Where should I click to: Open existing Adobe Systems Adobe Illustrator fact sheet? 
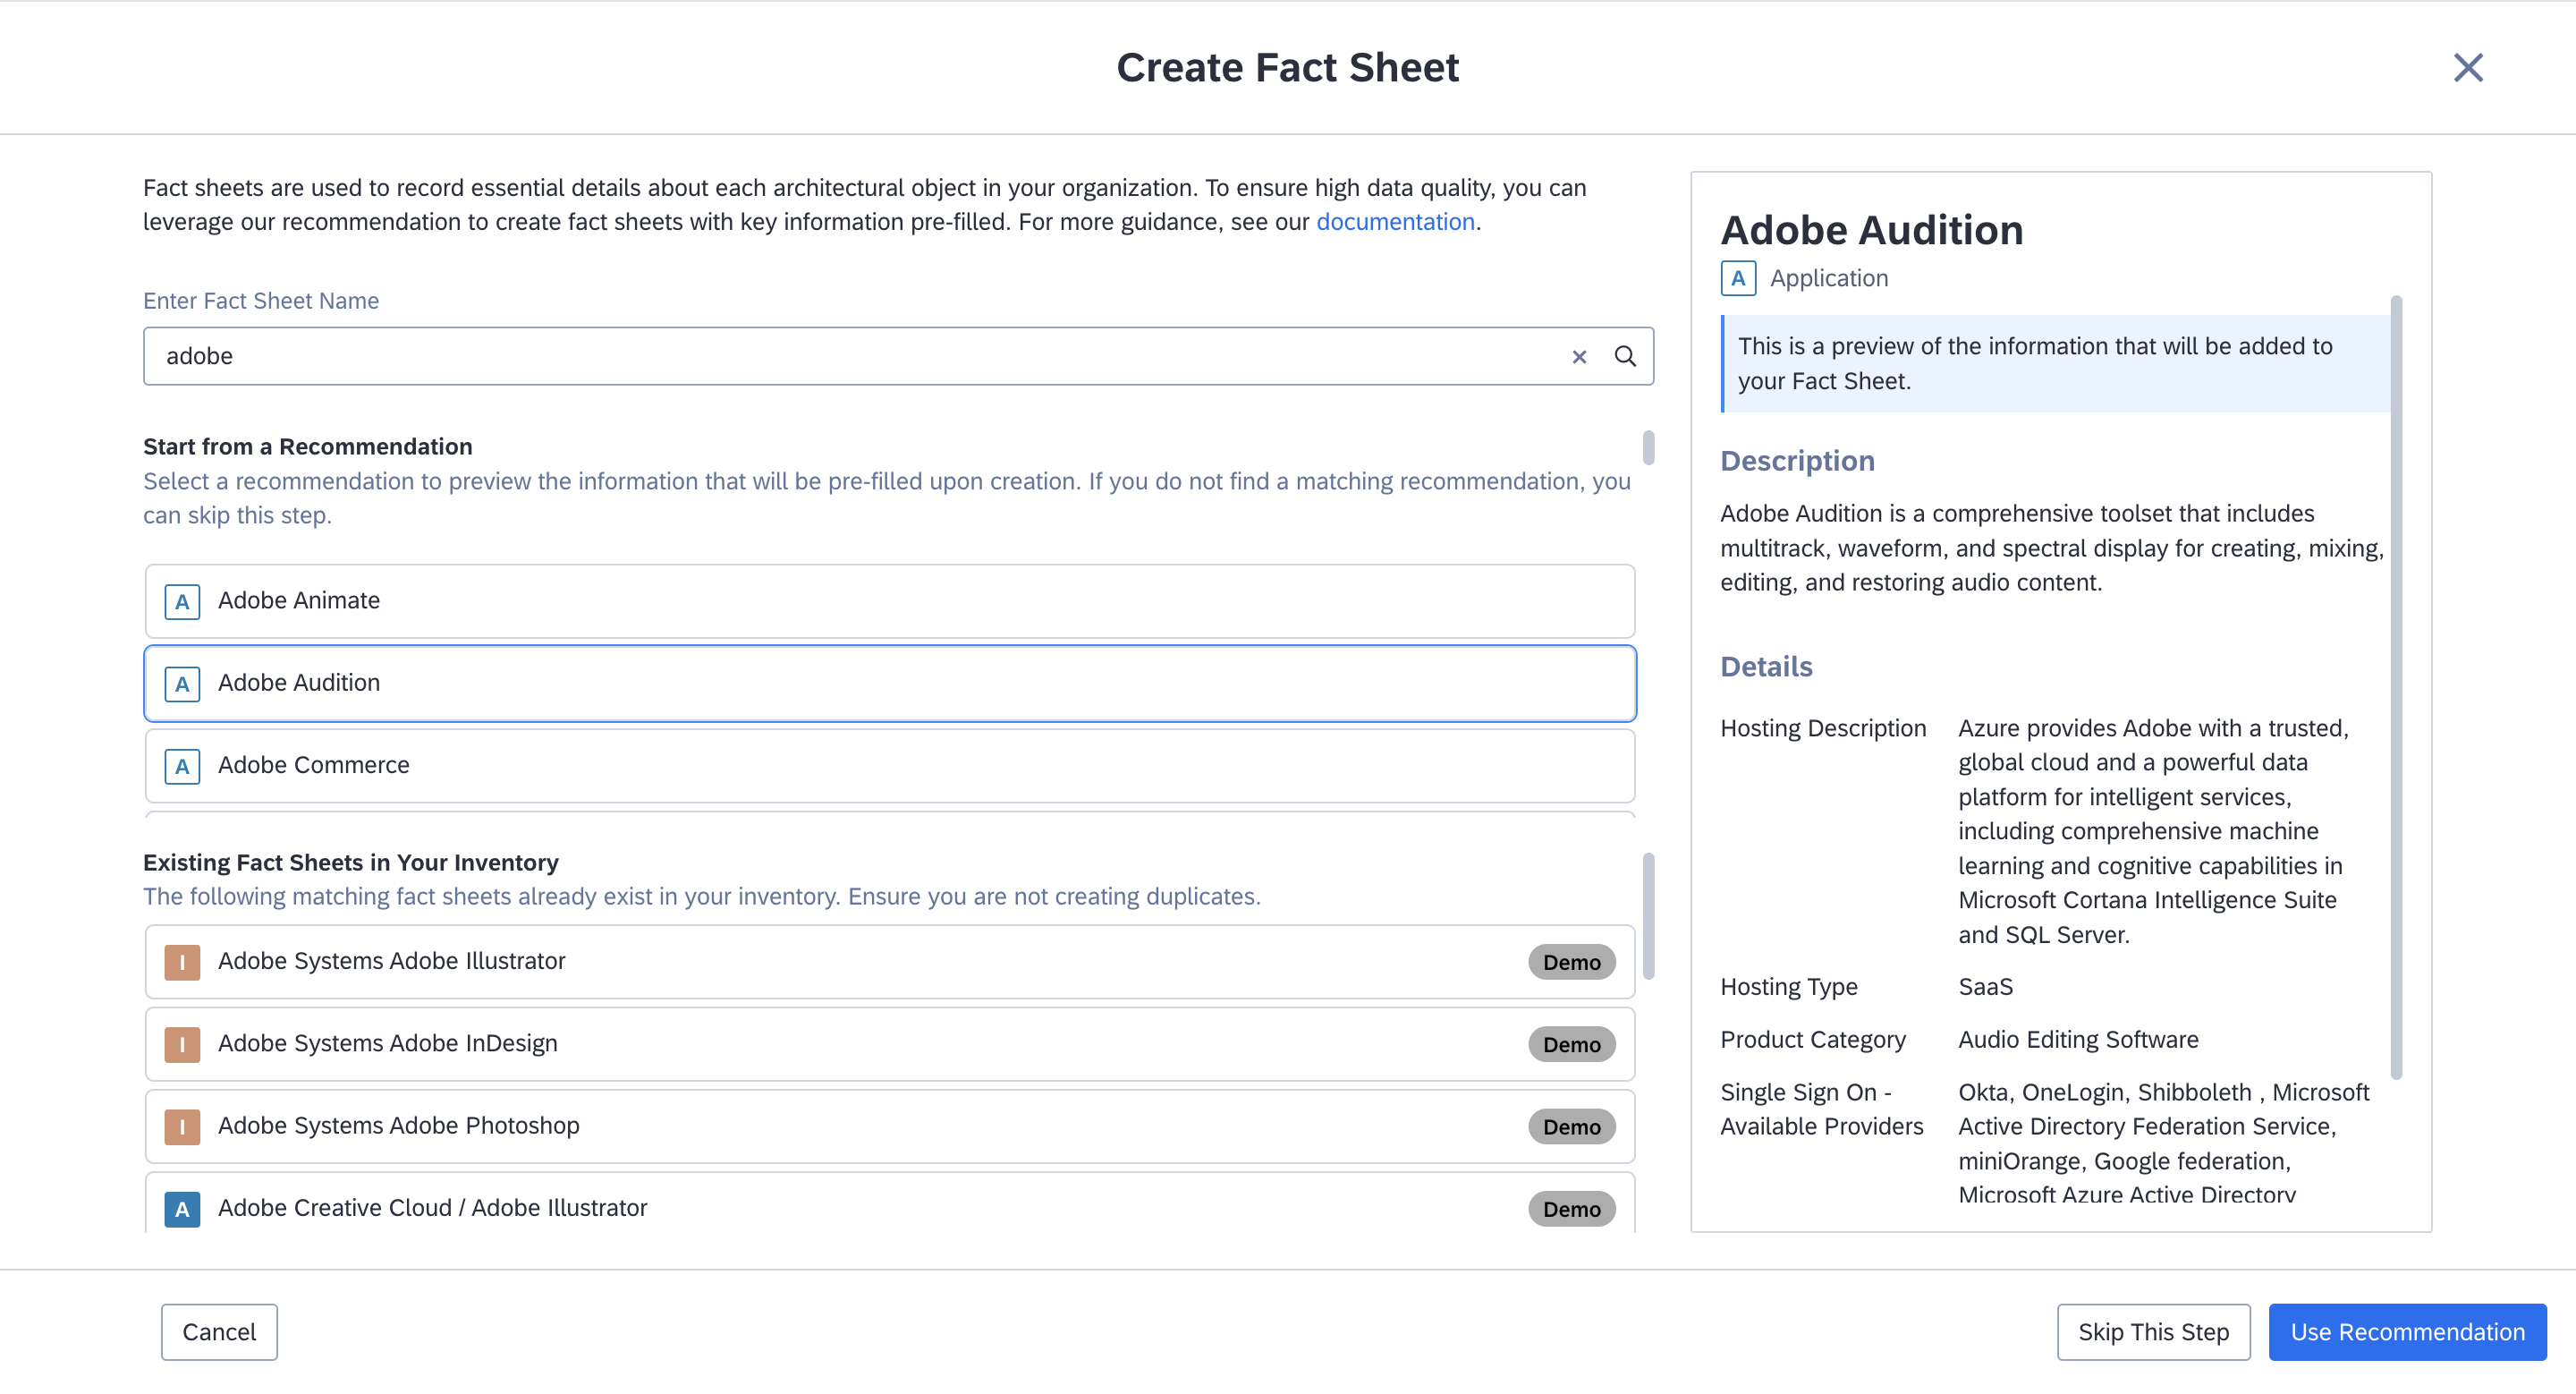[x=890, y=961]
